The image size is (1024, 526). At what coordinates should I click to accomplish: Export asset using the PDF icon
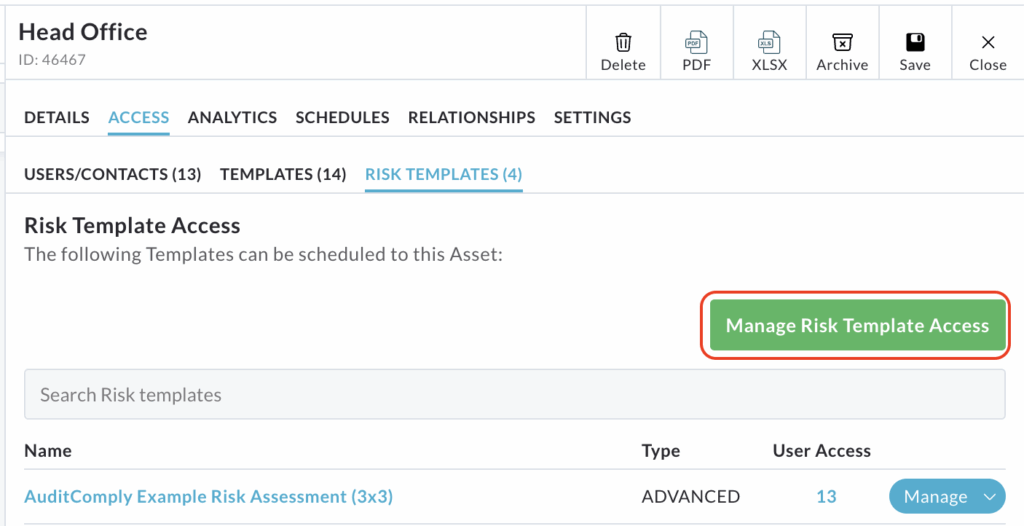click(696, 43)
